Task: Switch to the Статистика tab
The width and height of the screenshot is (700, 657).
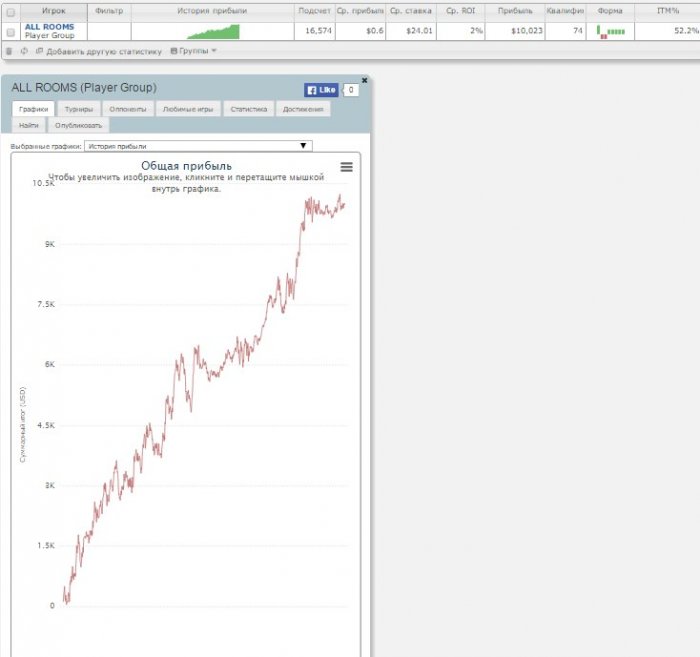Action: [249, 109]
